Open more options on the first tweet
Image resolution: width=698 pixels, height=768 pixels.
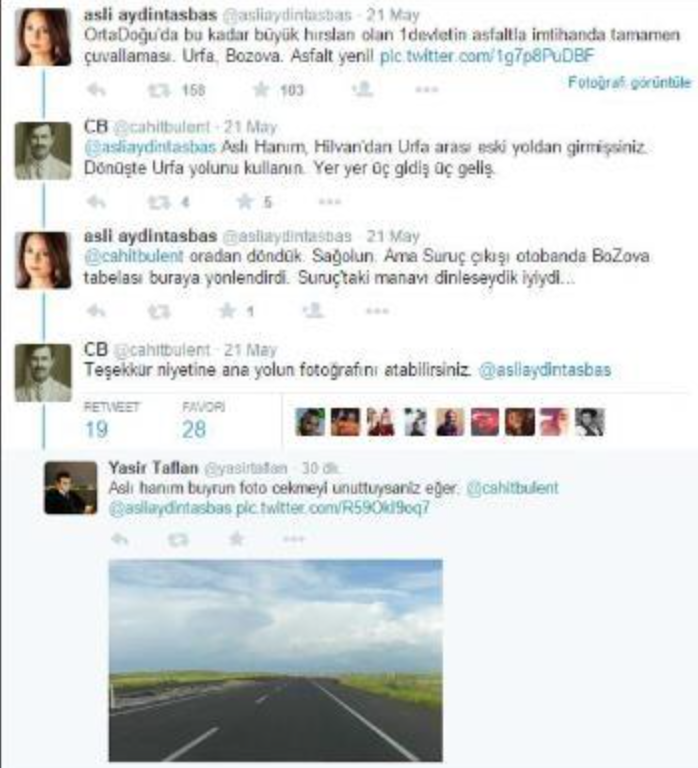tap(427, 90)
